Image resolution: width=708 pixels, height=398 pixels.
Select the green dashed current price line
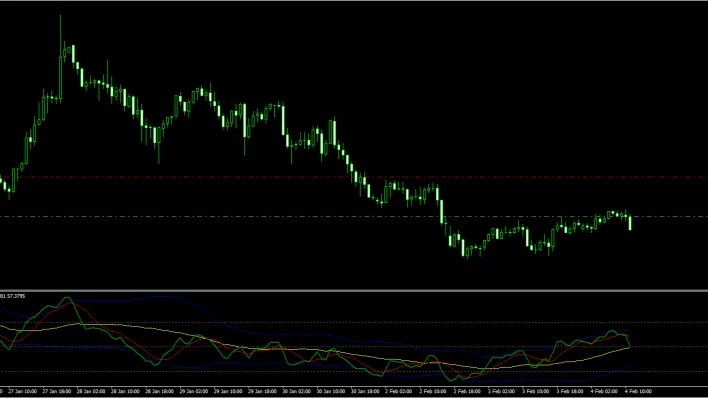click(x=354, y=216)
